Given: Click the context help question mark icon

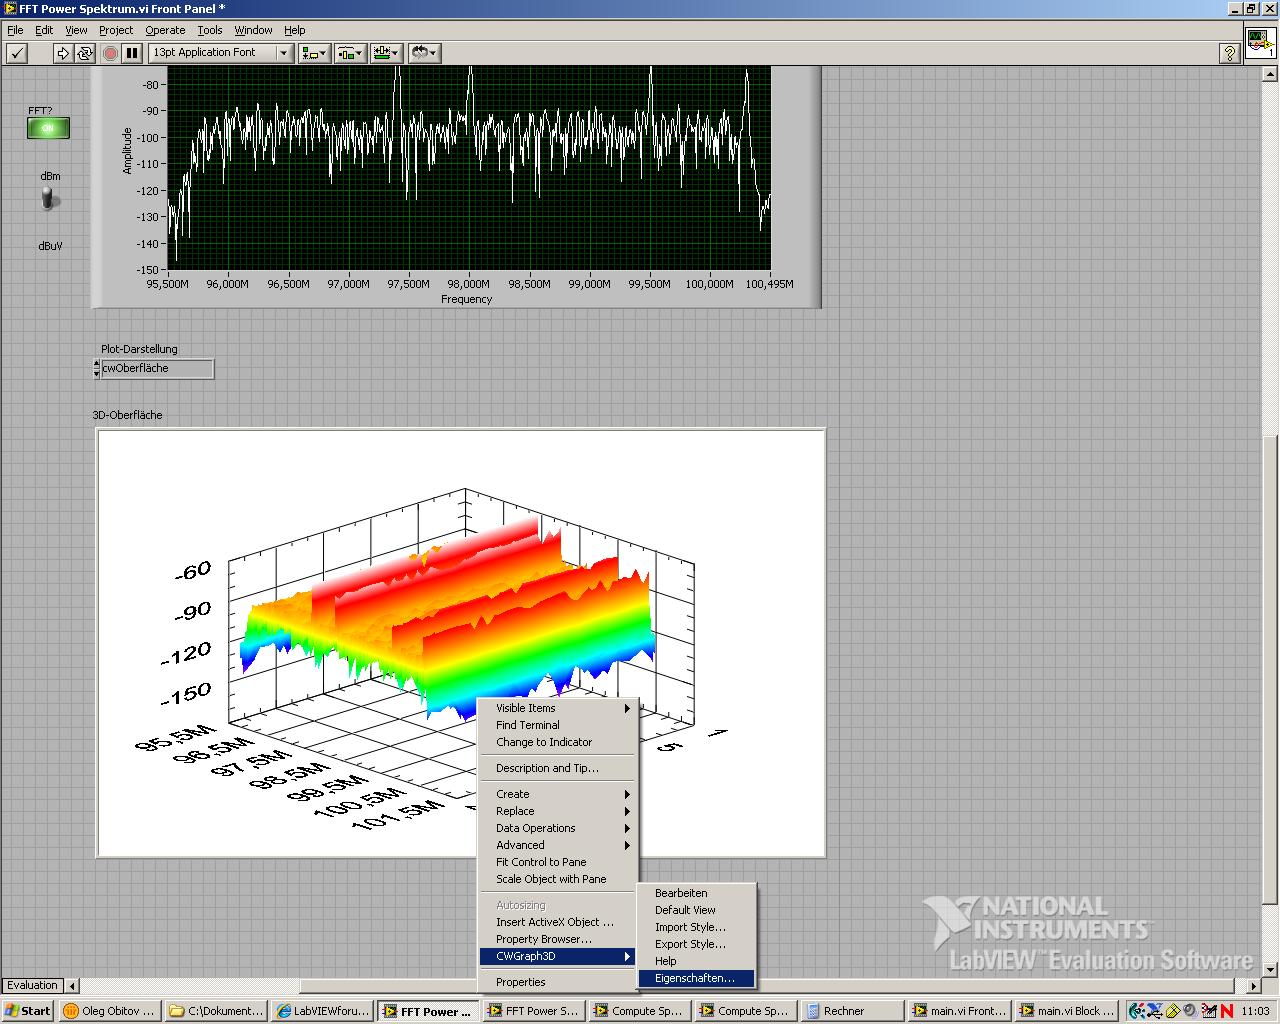Looking at the screenshot, I should pos(1230,53).
